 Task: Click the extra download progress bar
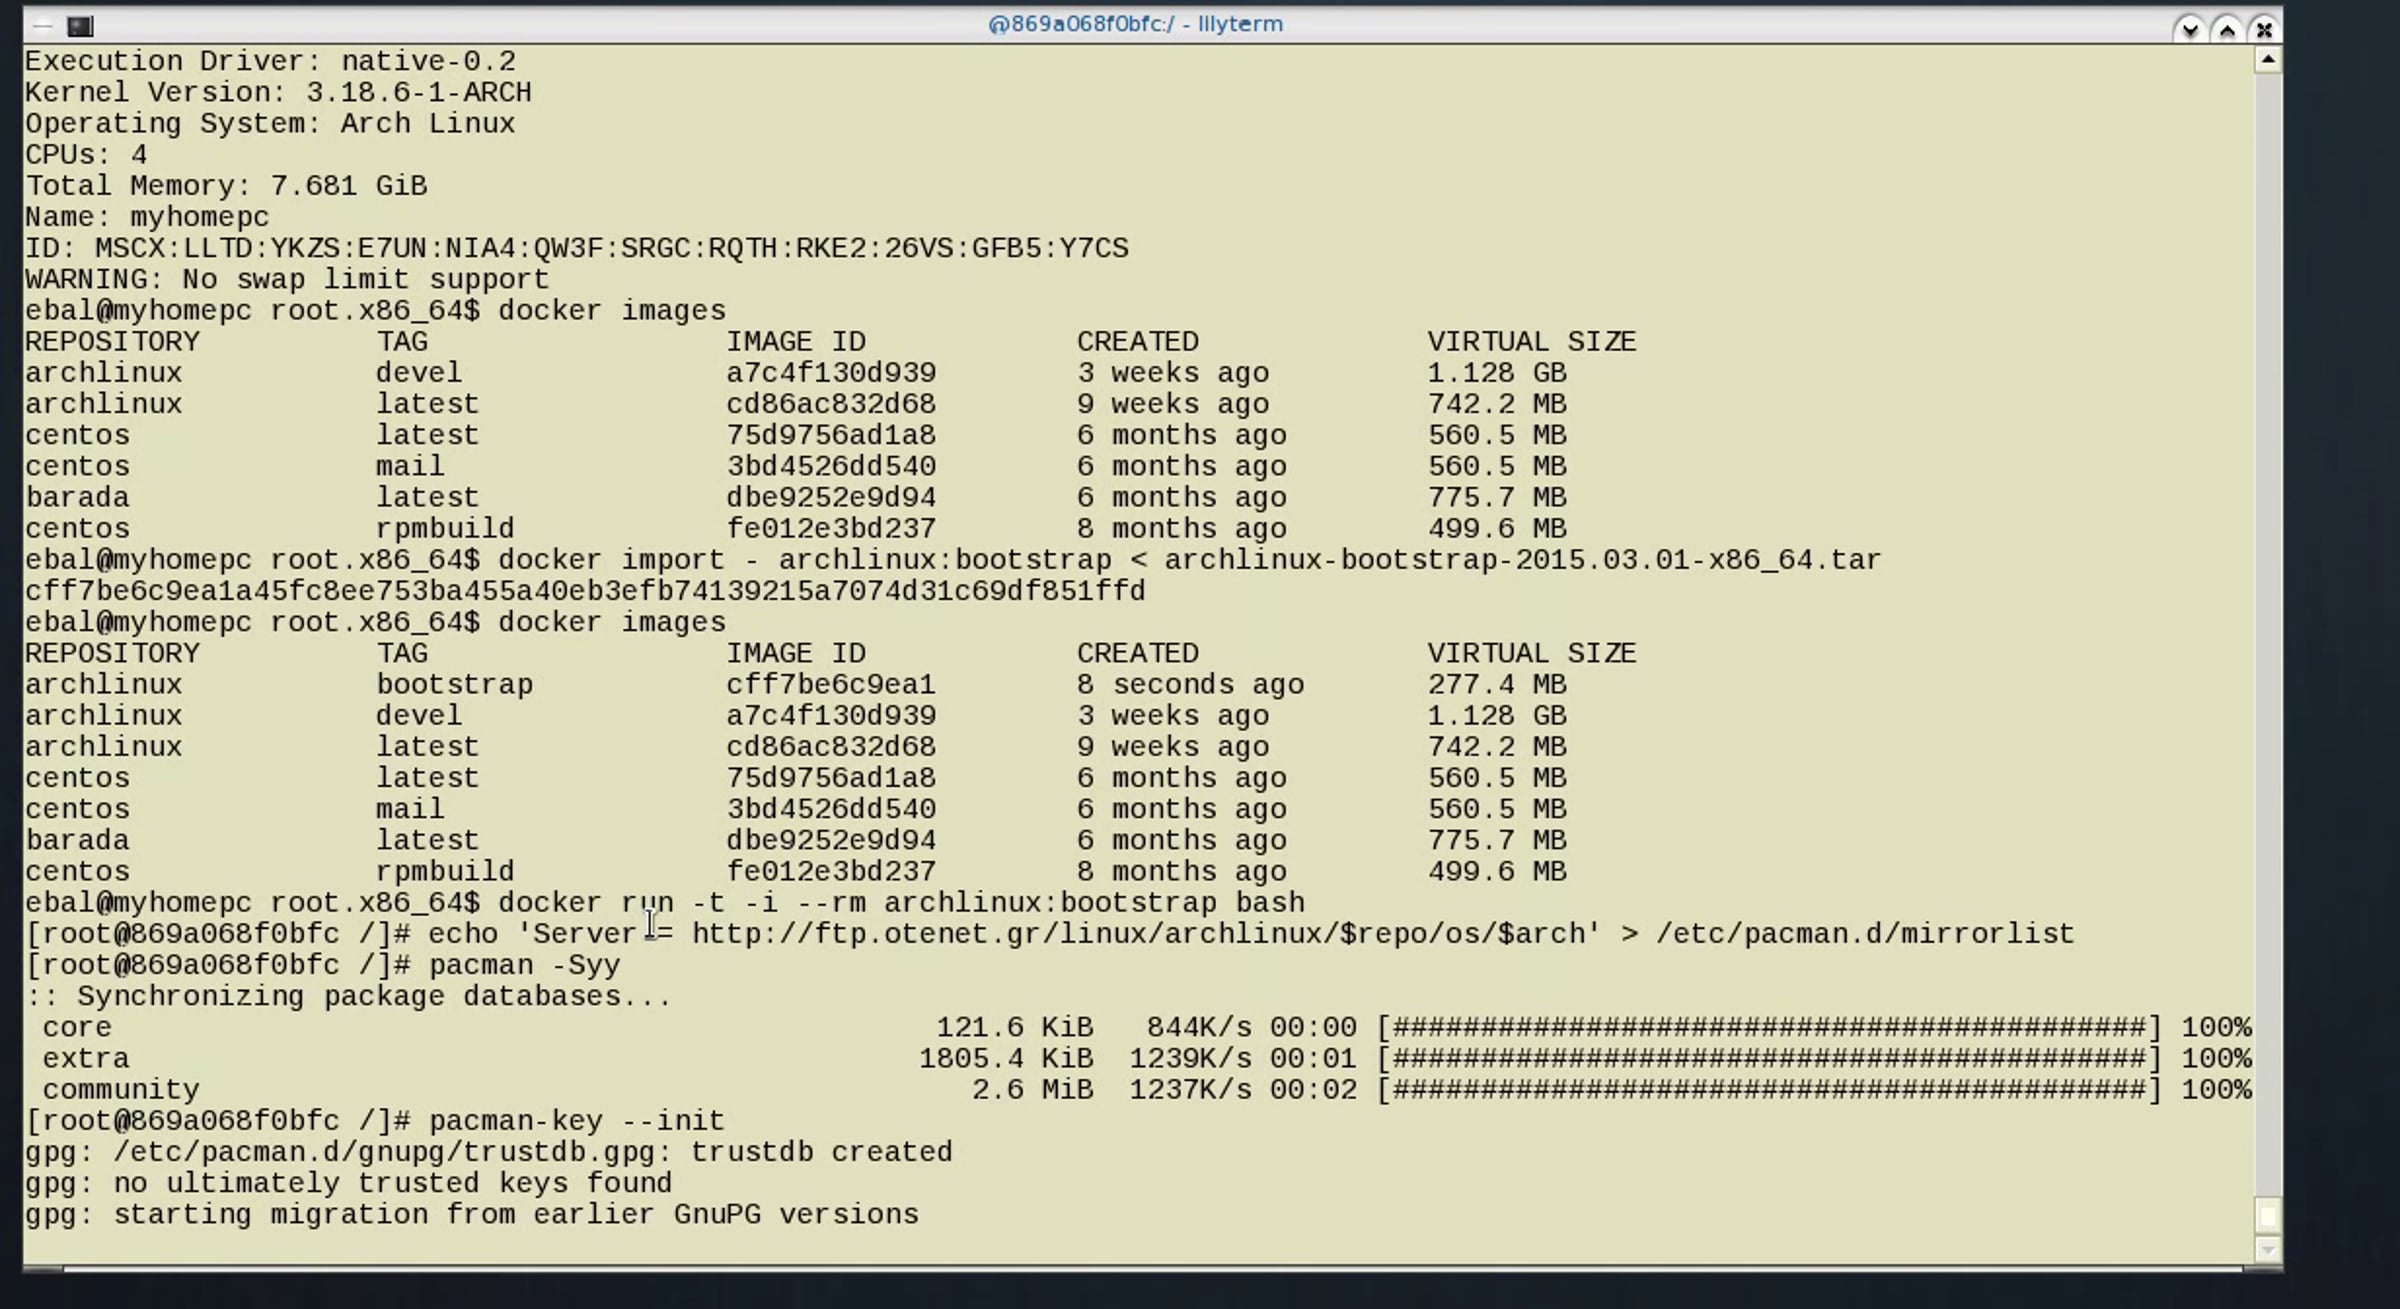[x=1769, y=1059]
